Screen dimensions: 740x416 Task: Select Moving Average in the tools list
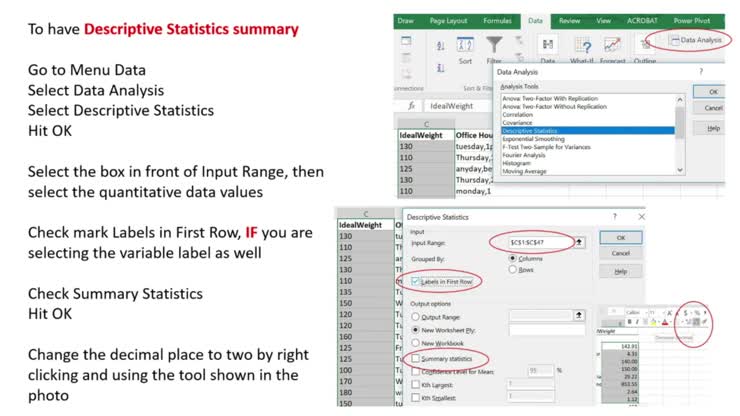tap(524, 171)
